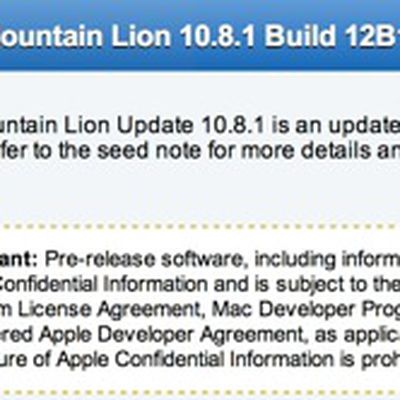Click 'Confidential Information' in the second notice line
This screenshot has width=400, height=400.
pos(104,284)
